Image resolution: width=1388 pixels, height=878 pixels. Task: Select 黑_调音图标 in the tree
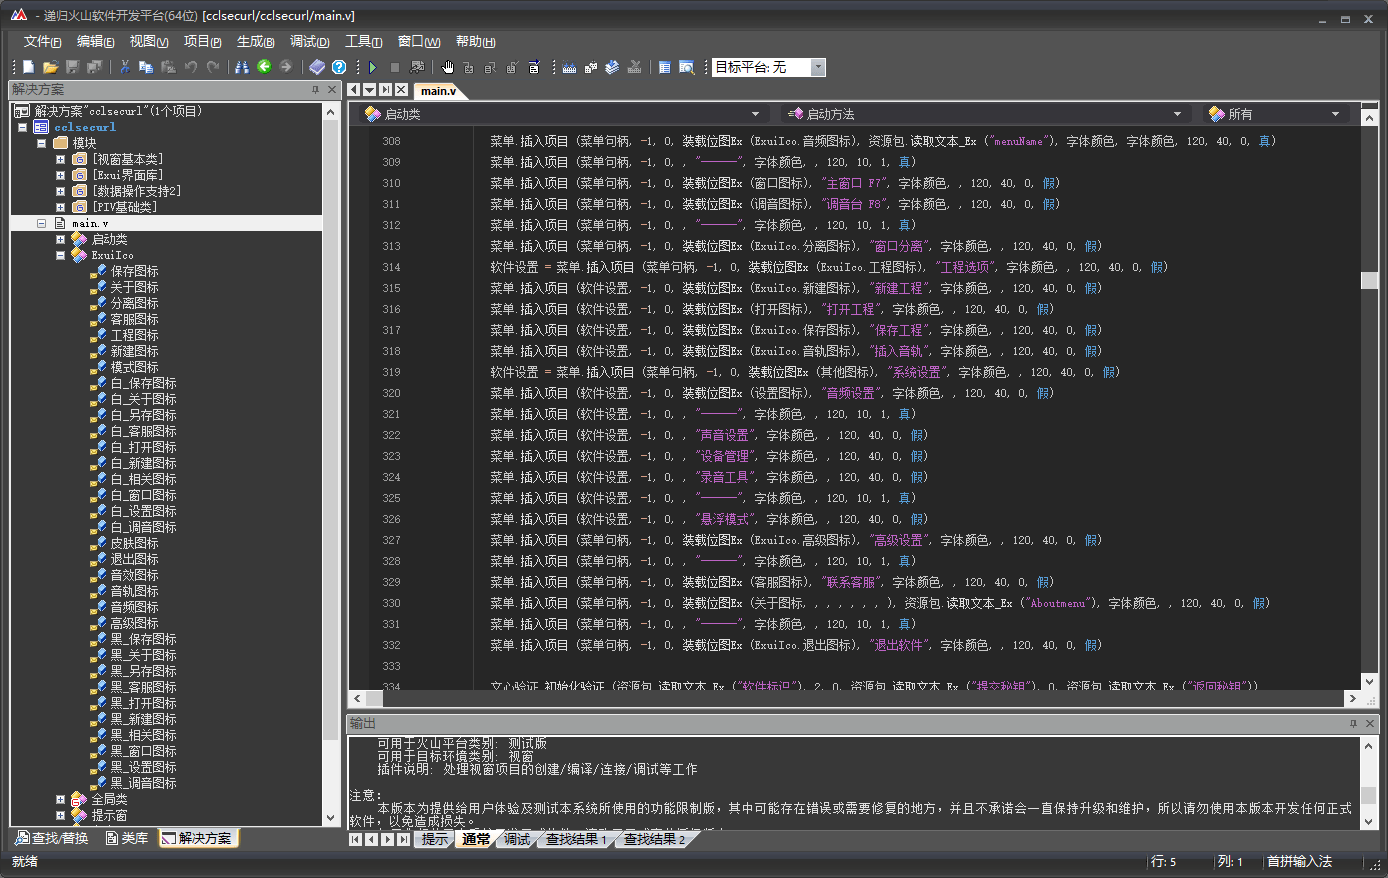pos(143,783)
